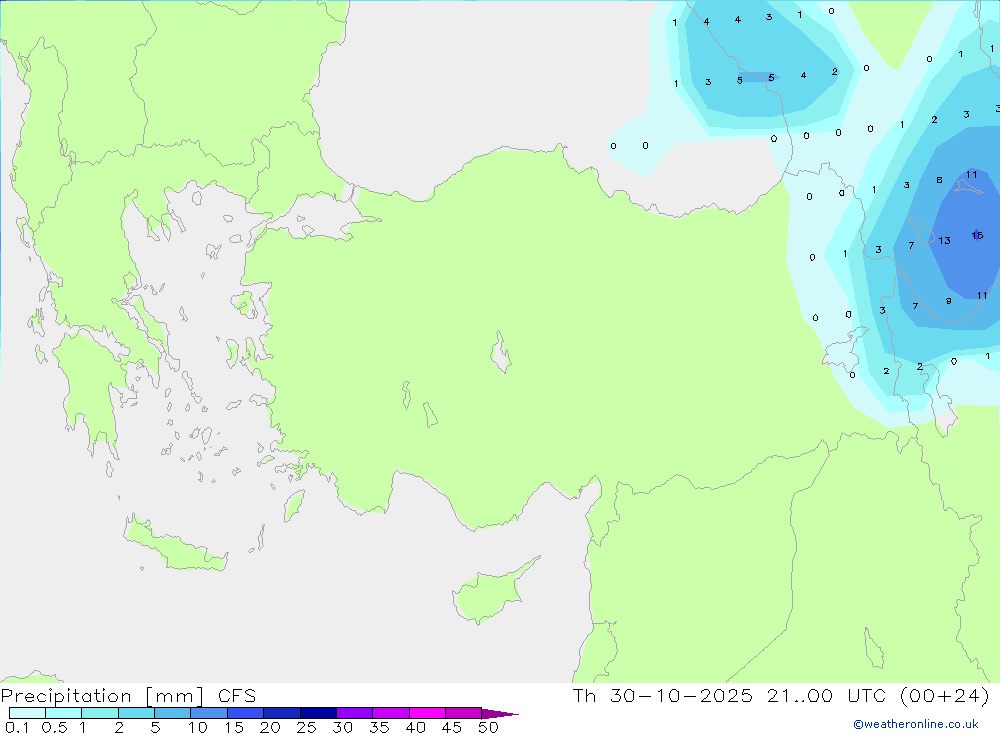
Task: Select the 10–15 mm legend swatch
Action: point(209,713)
